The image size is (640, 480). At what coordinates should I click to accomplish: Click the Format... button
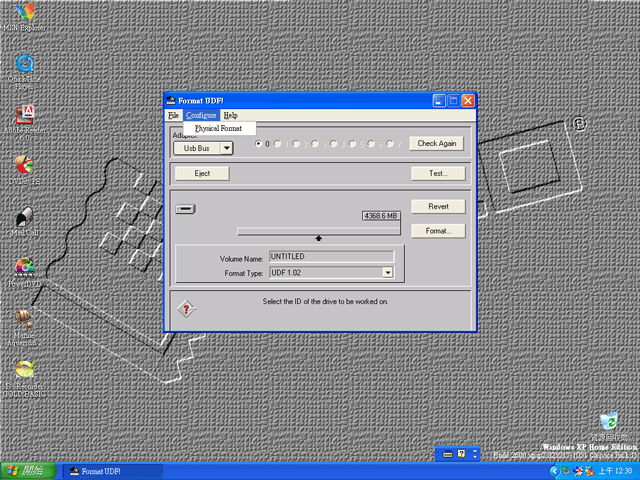[438, 231]
